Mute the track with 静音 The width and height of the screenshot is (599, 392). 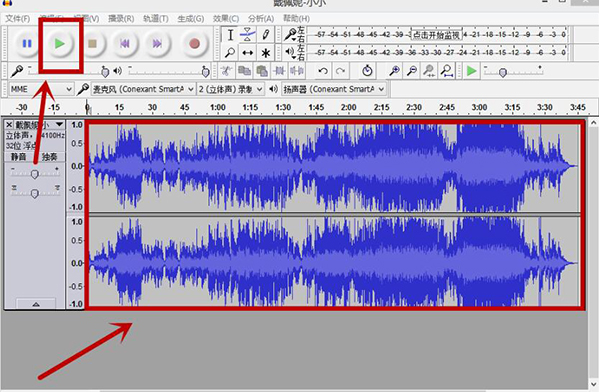18,157
